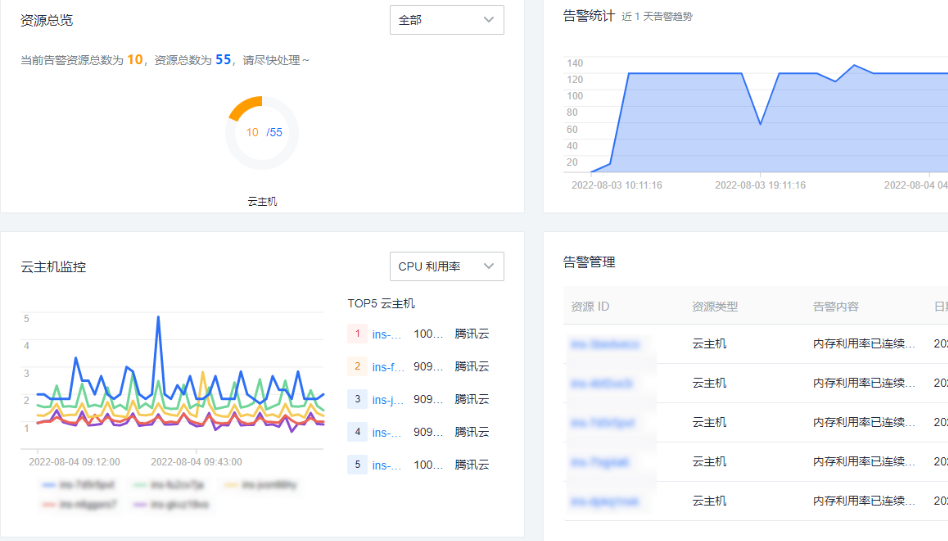
Task: Click the 告警统计 panel title
Action: pyautogui.click(x=589, y=16)
